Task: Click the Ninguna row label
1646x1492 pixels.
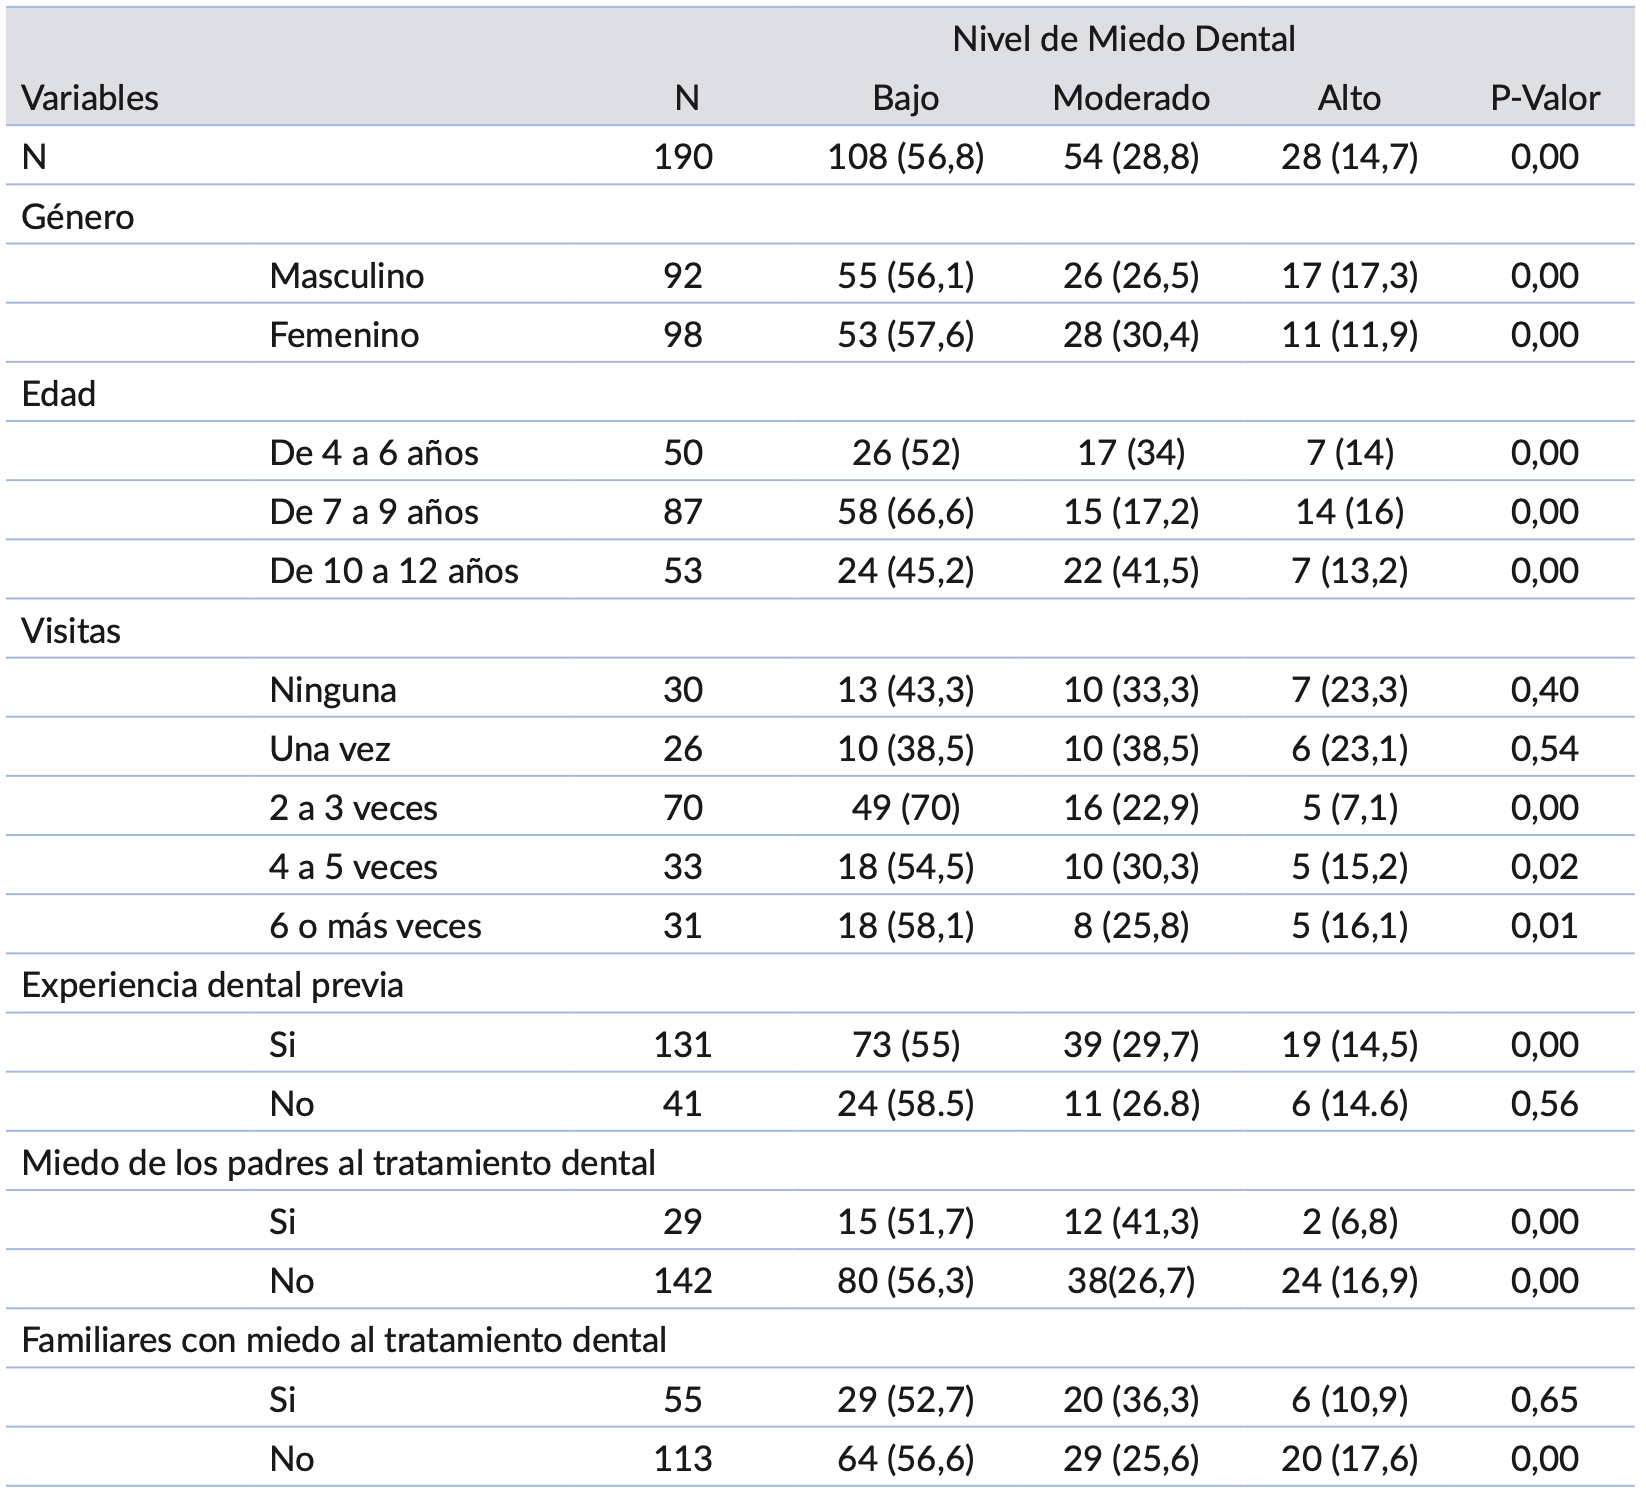Action: (x=333, y=690)
